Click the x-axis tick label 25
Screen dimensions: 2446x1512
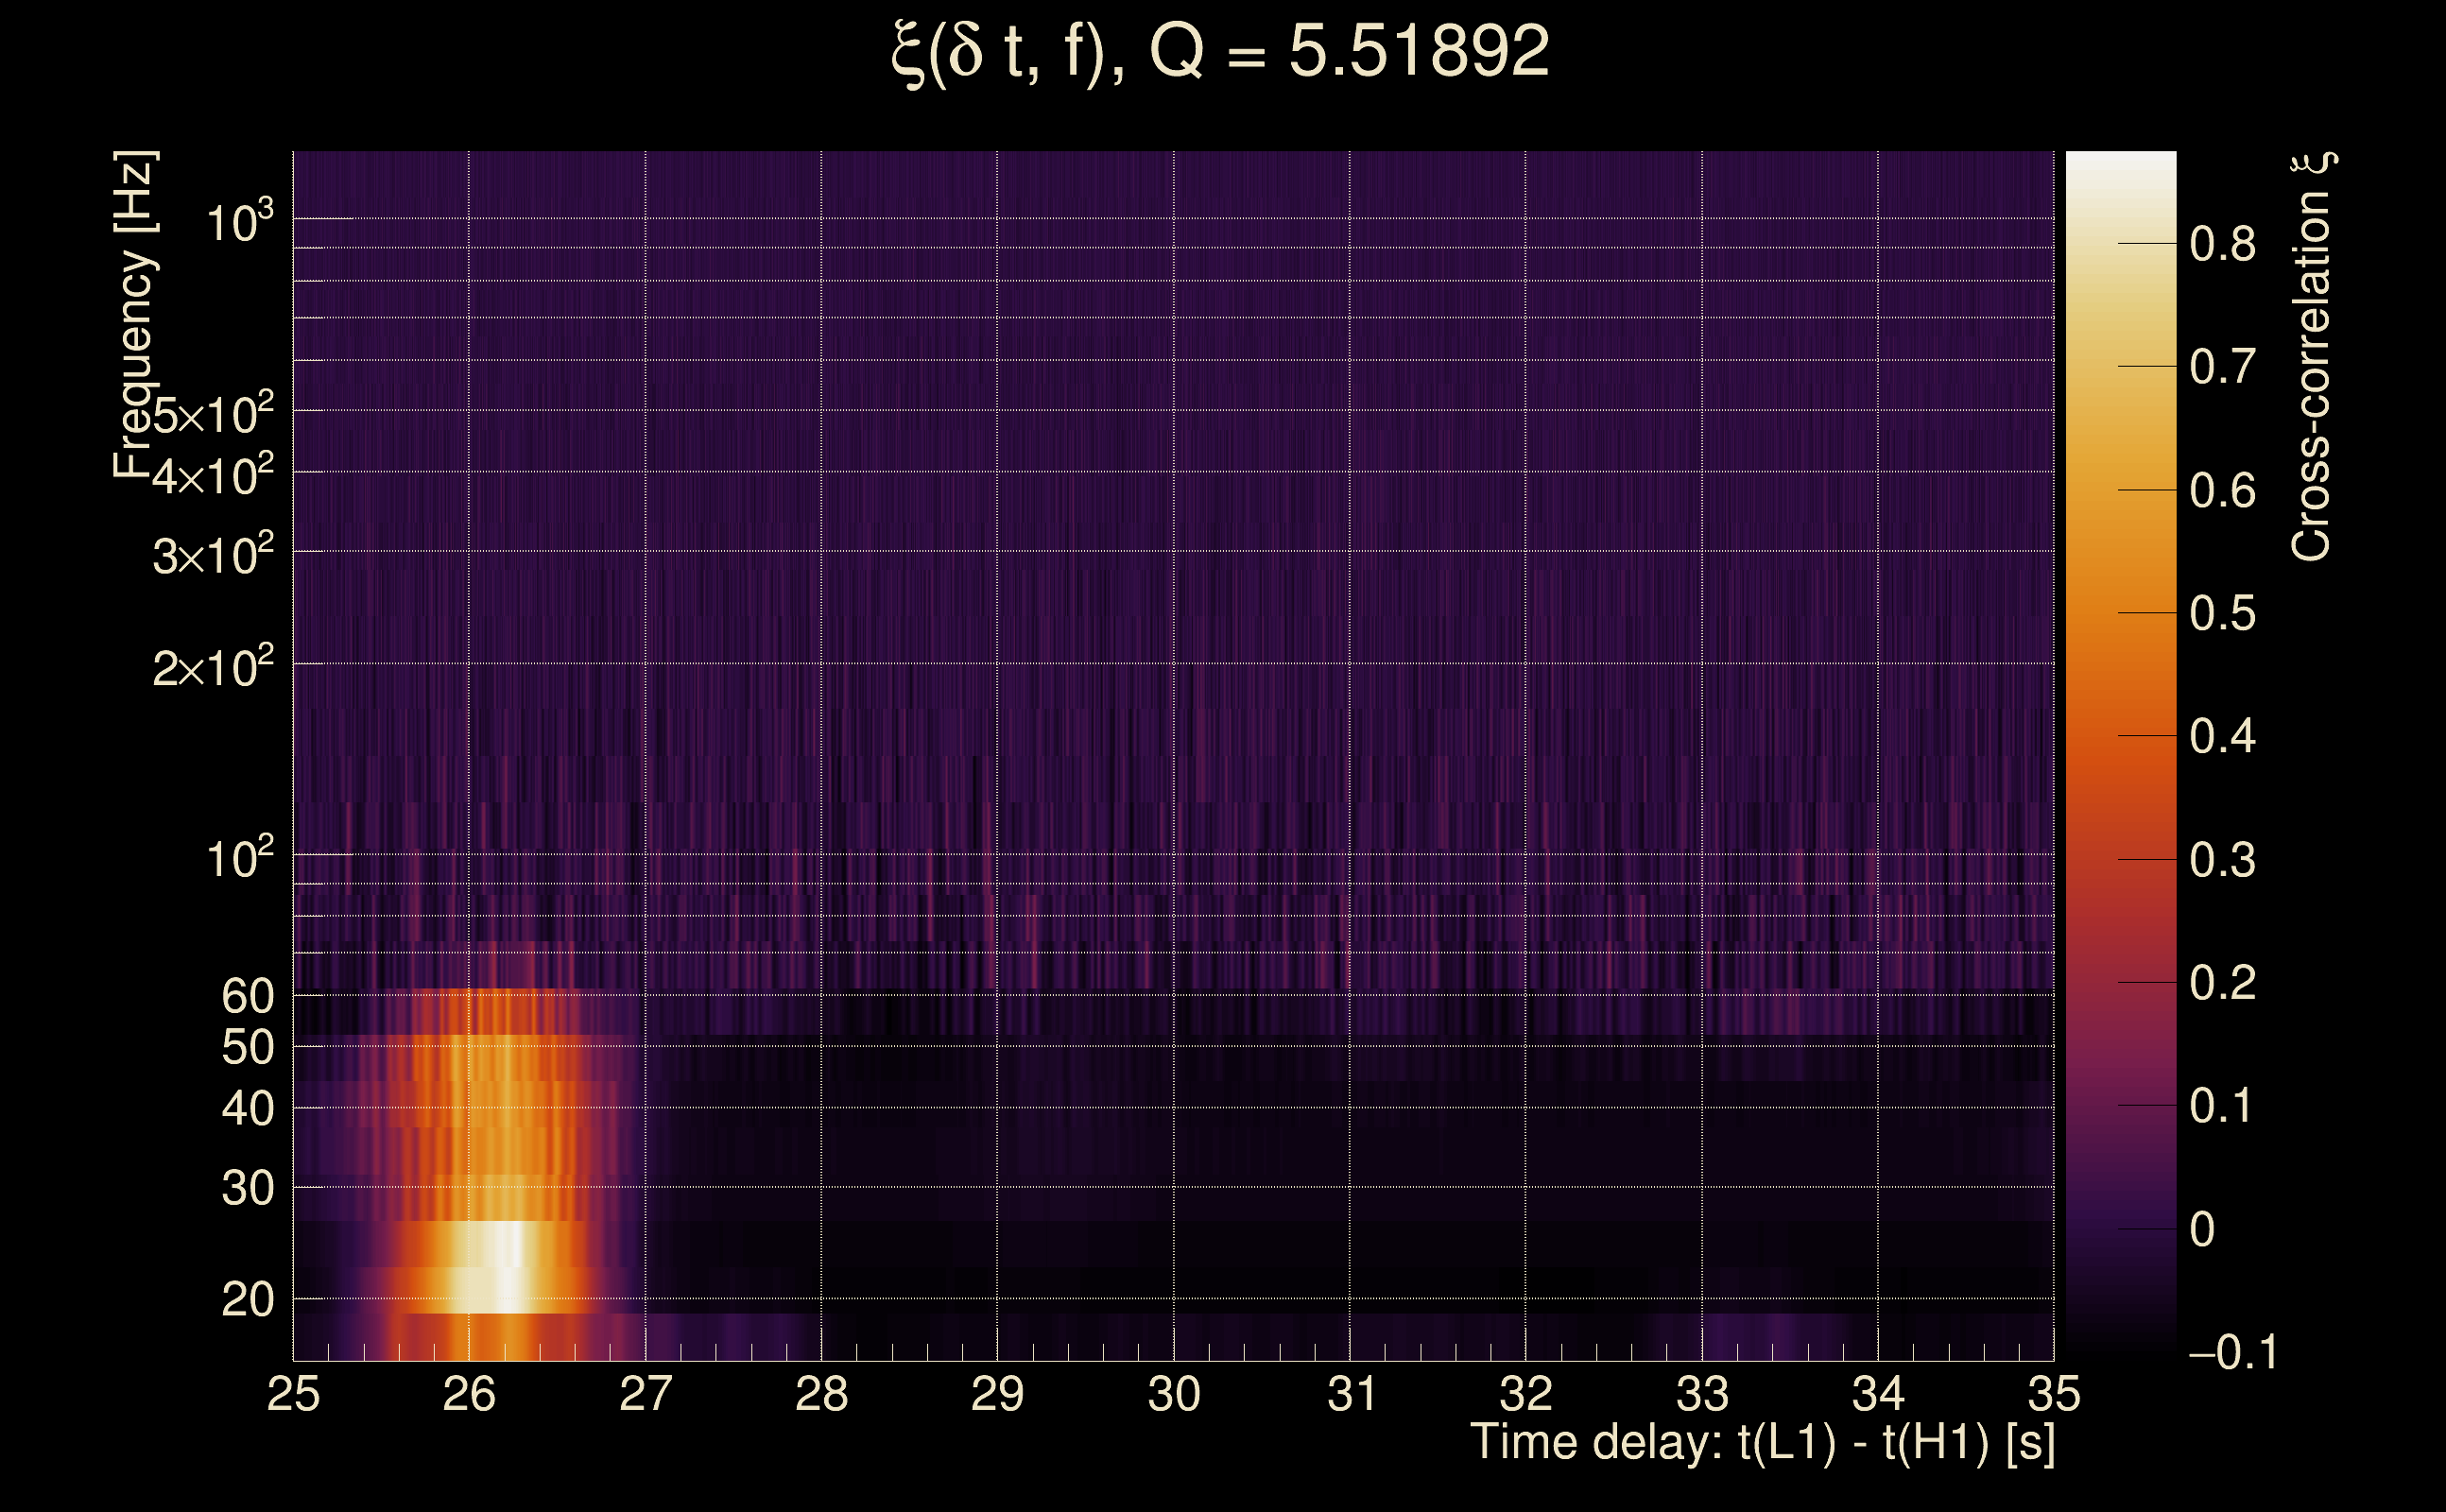[x=293, y=1394]
